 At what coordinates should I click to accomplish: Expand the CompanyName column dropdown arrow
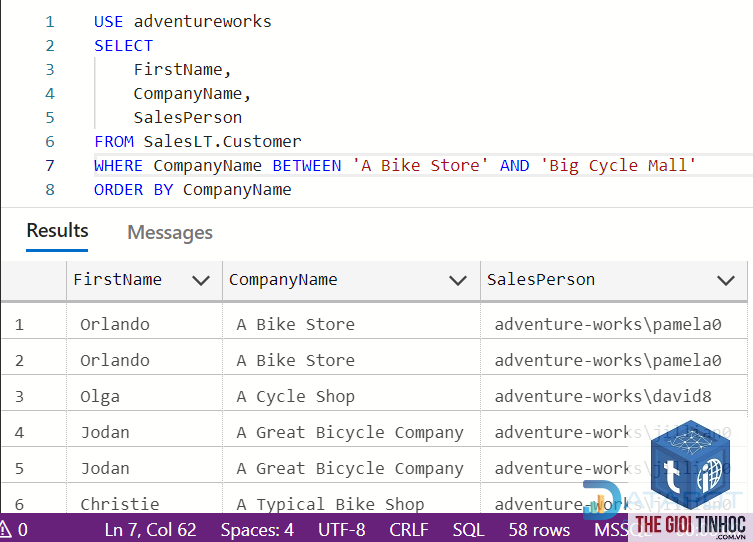458,280
